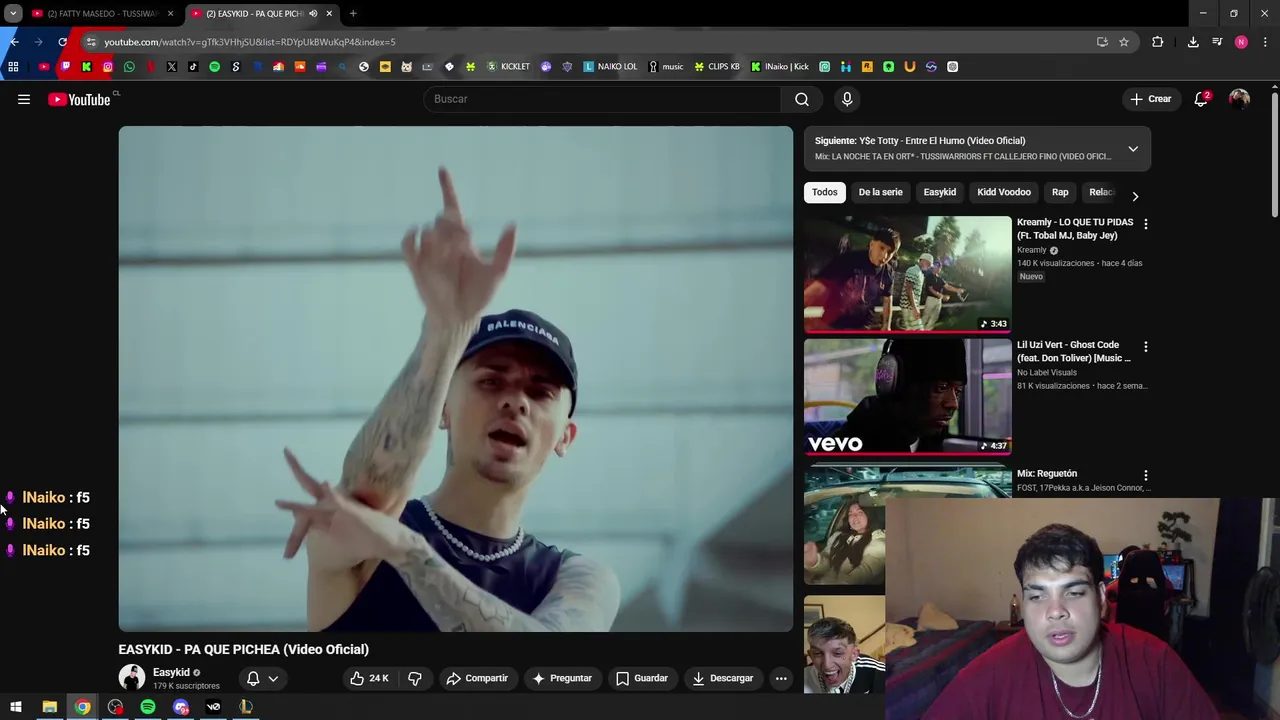Click the Preguntar button
The image size is (1280, 720).
coord(562,678)
